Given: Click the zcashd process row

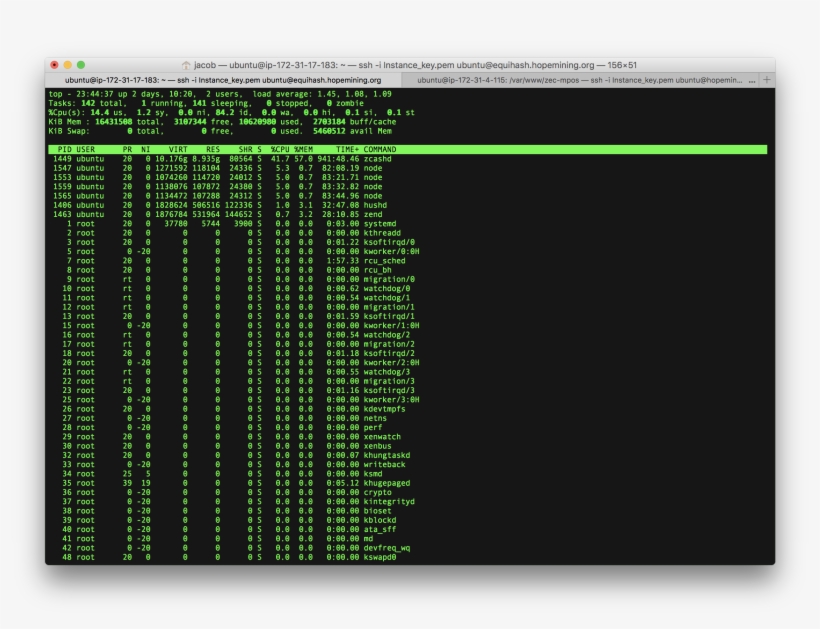Looking at the screenshot, I should pyautogui.click(x=222, y=159).
